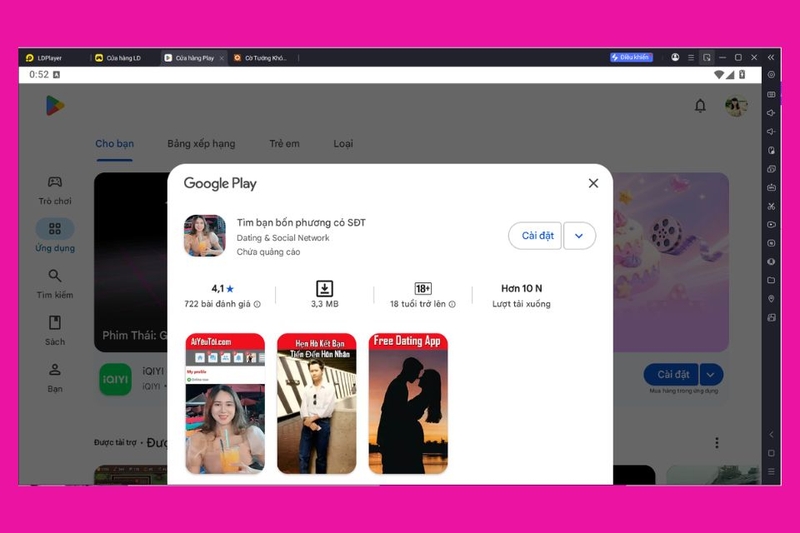
Task: Switch to the Trẻ em tab
Action: 284,144
